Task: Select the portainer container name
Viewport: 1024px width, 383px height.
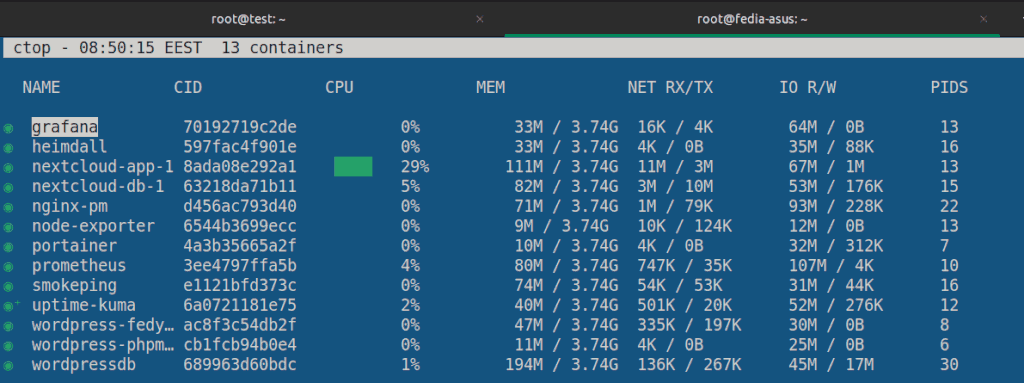Action: [x=74, y=246]
